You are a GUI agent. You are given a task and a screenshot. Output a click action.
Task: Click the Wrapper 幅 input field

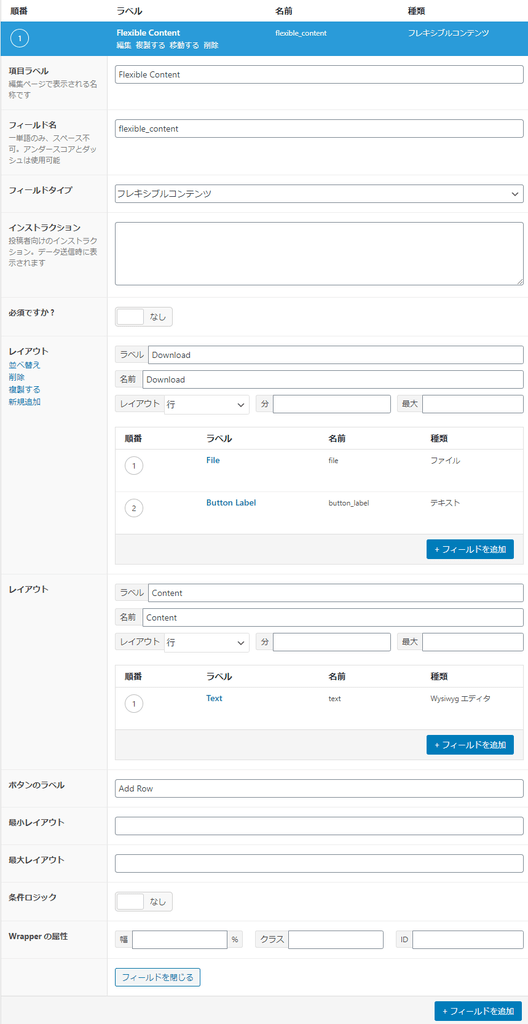click(180, 940)
